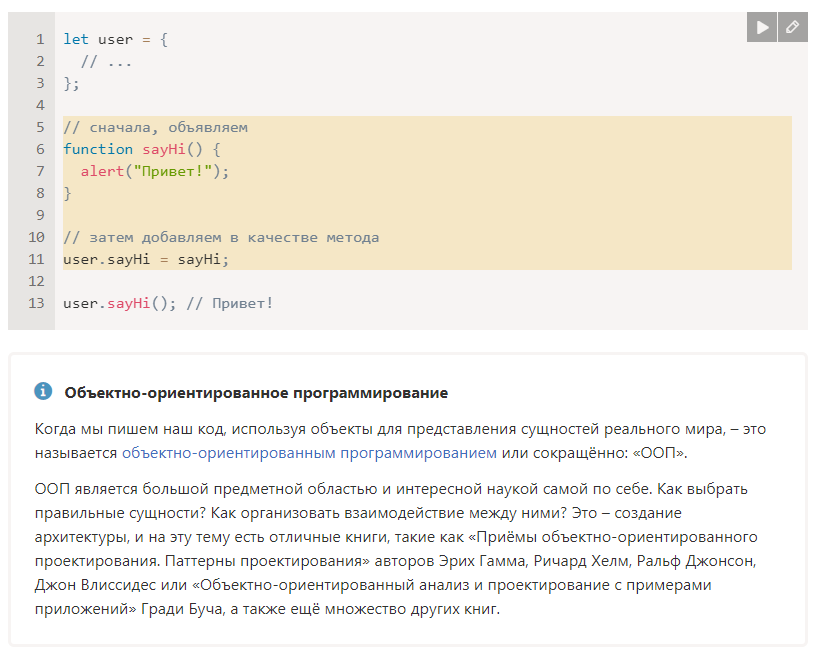This screenshot has height=653, width=815.
Task: Click the abbreviation «ООП» at end of first paragraph
Action: point(659,453)
